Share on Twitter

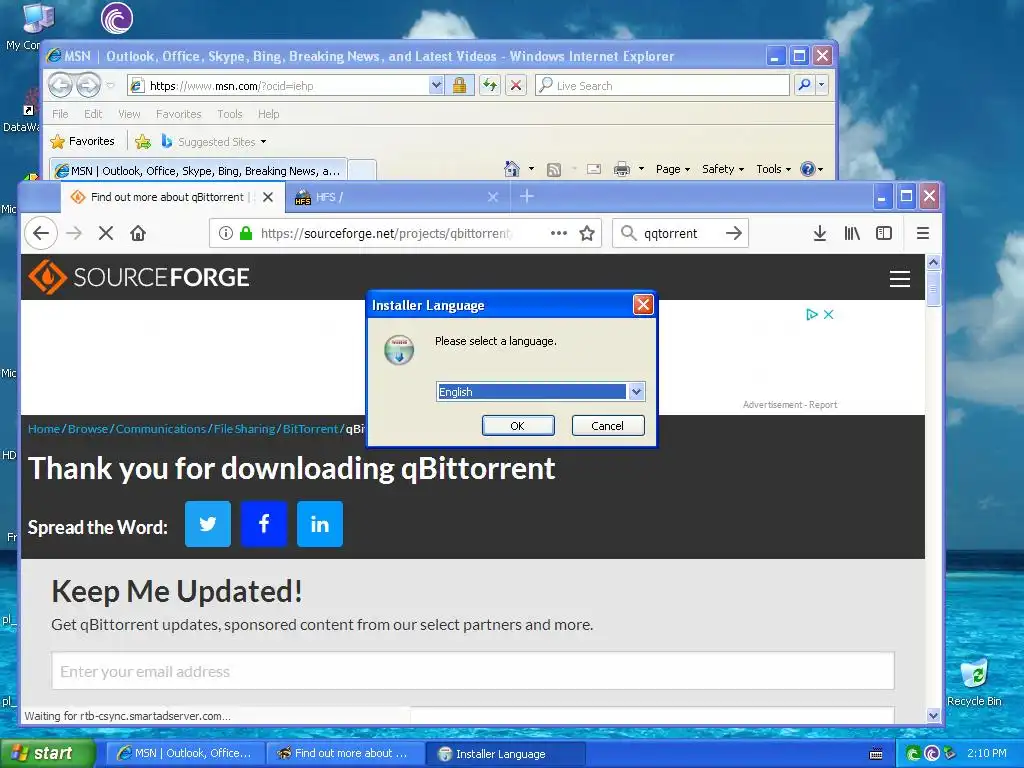[208, 524]
